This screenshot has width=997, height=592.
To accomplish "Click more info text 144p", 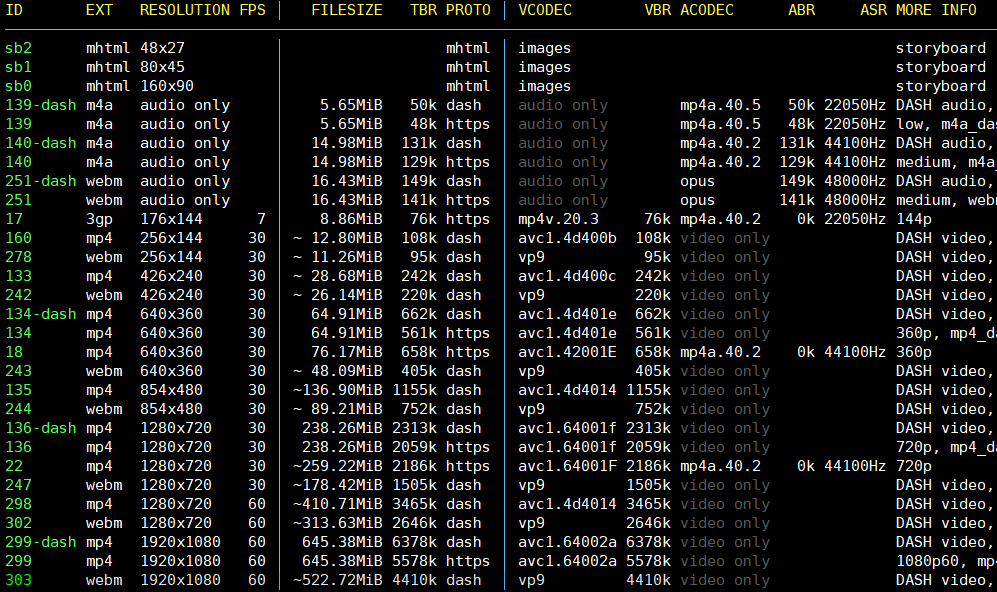I will 914,219.
